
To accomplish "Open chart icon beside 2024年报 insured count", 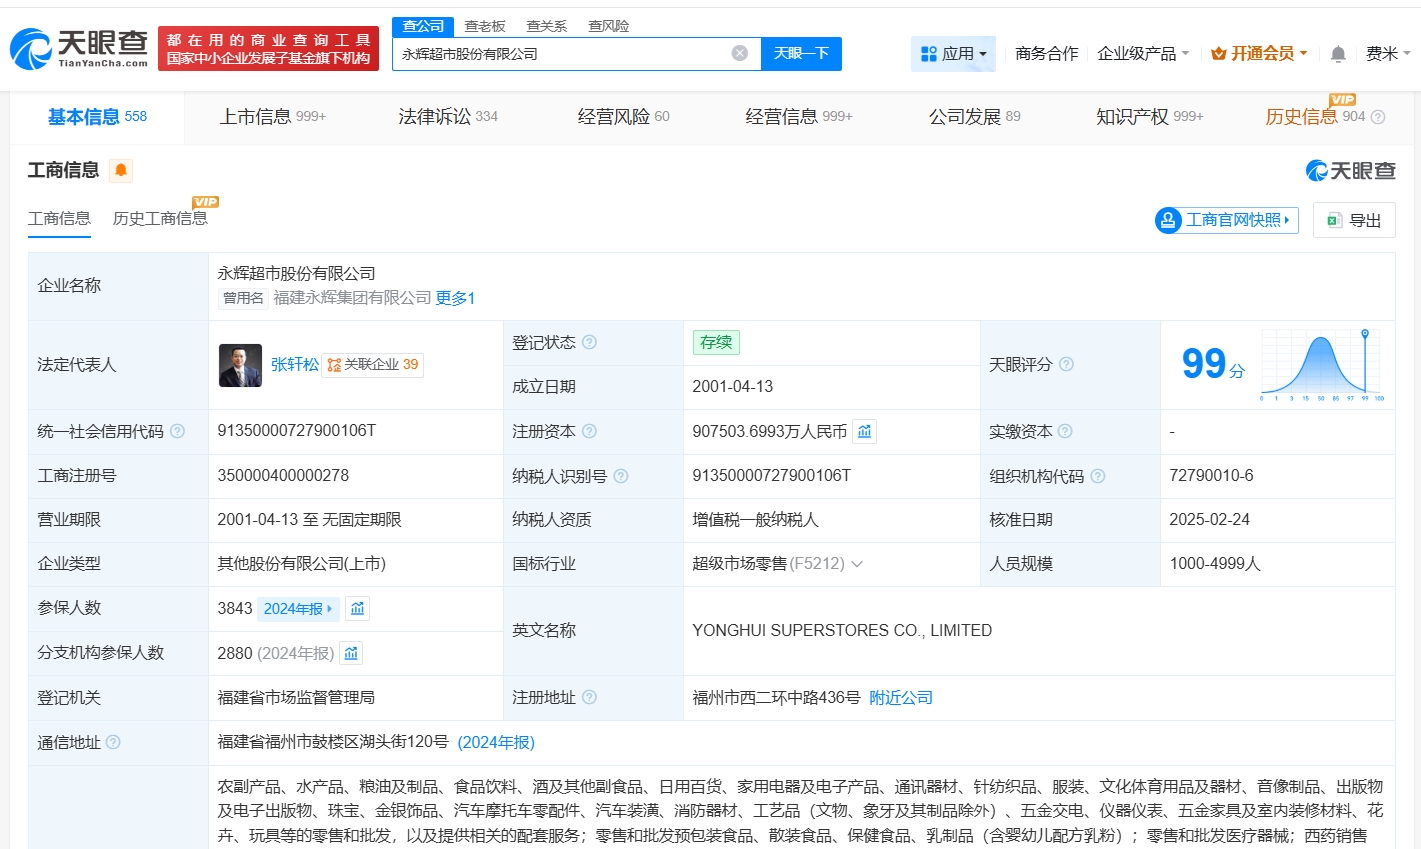I will (x=357, y=608).
